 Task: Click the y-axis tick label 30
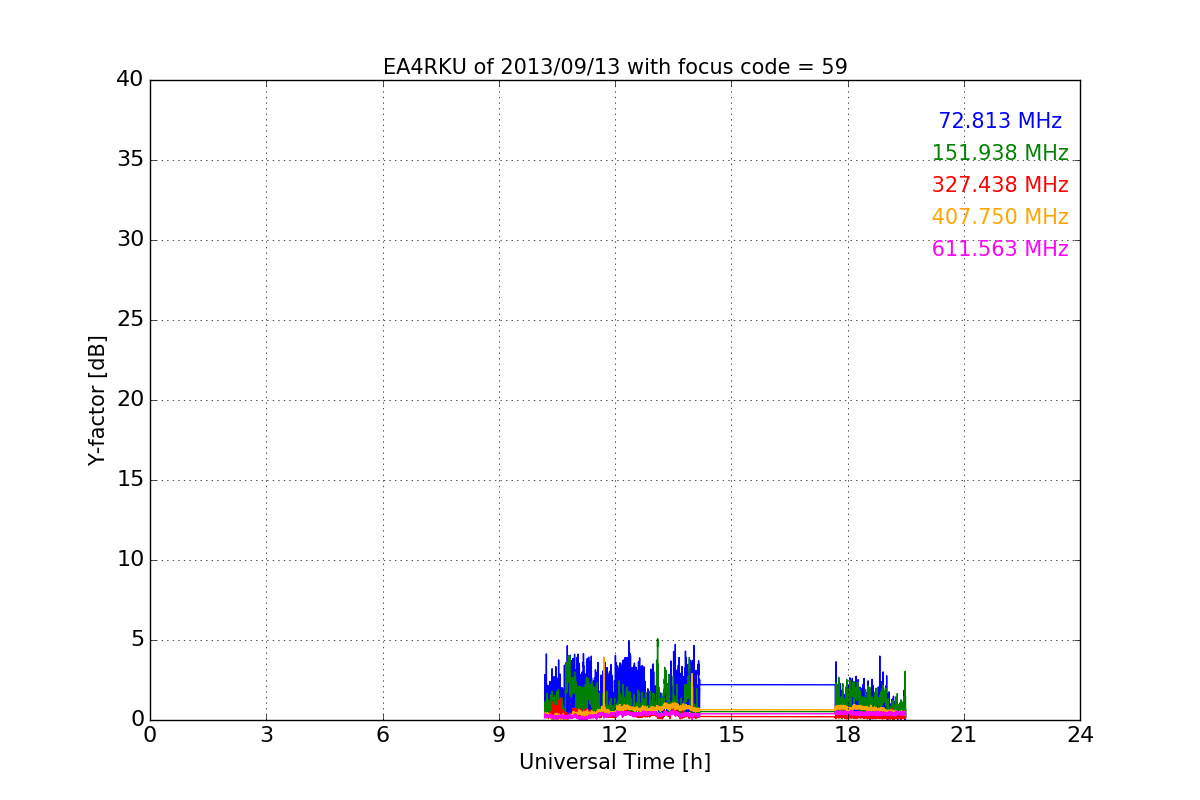(x=130, y=240)
